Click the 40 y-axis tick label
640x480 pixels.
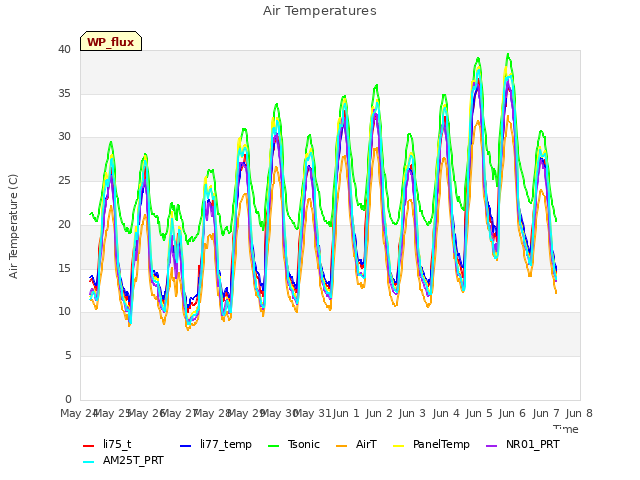64,50
